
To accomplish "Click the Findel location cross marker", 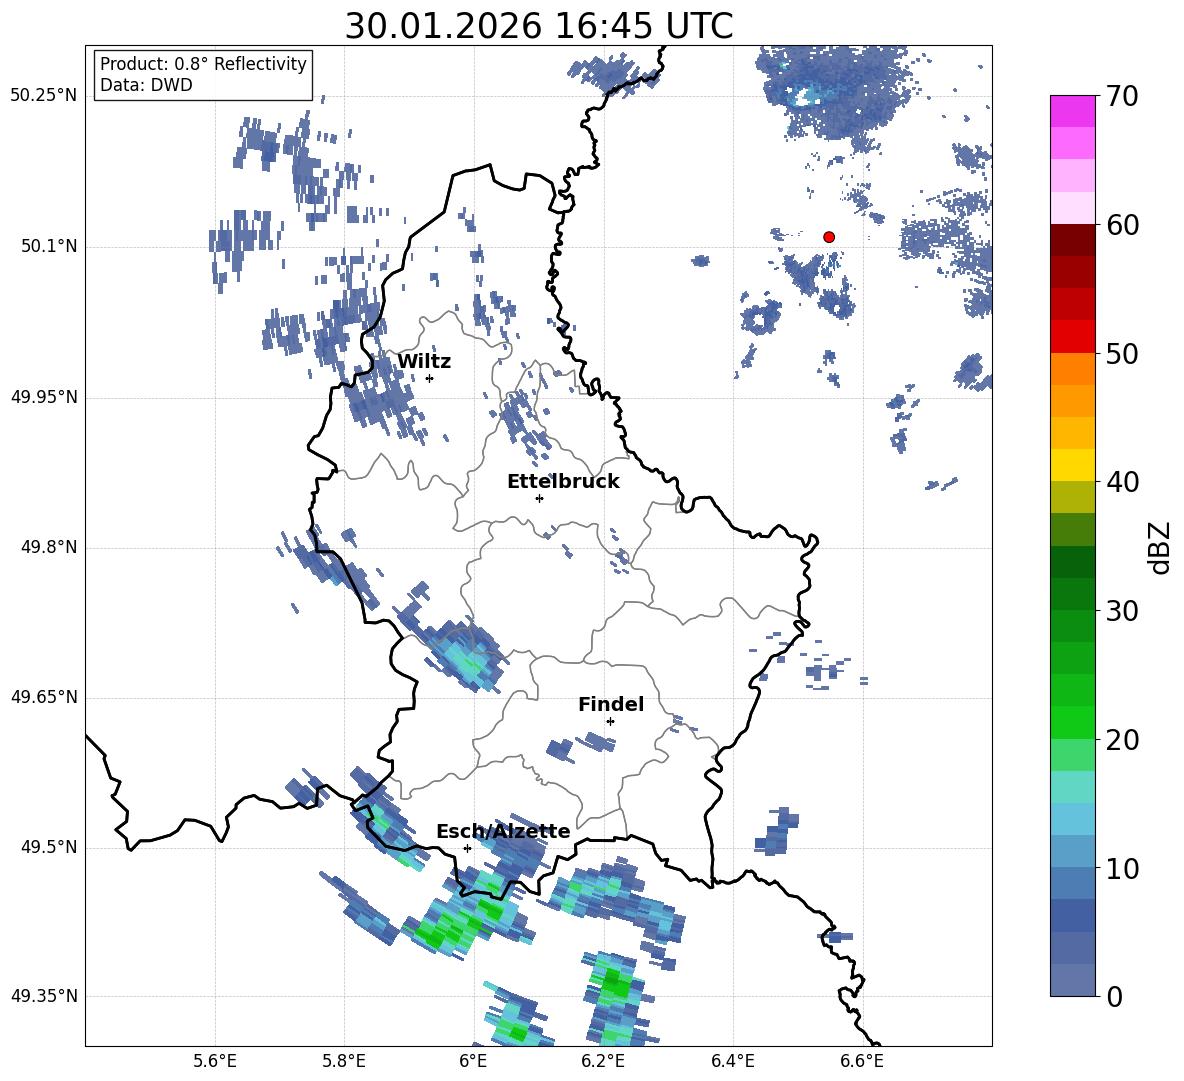I will [x=610, y=722].
